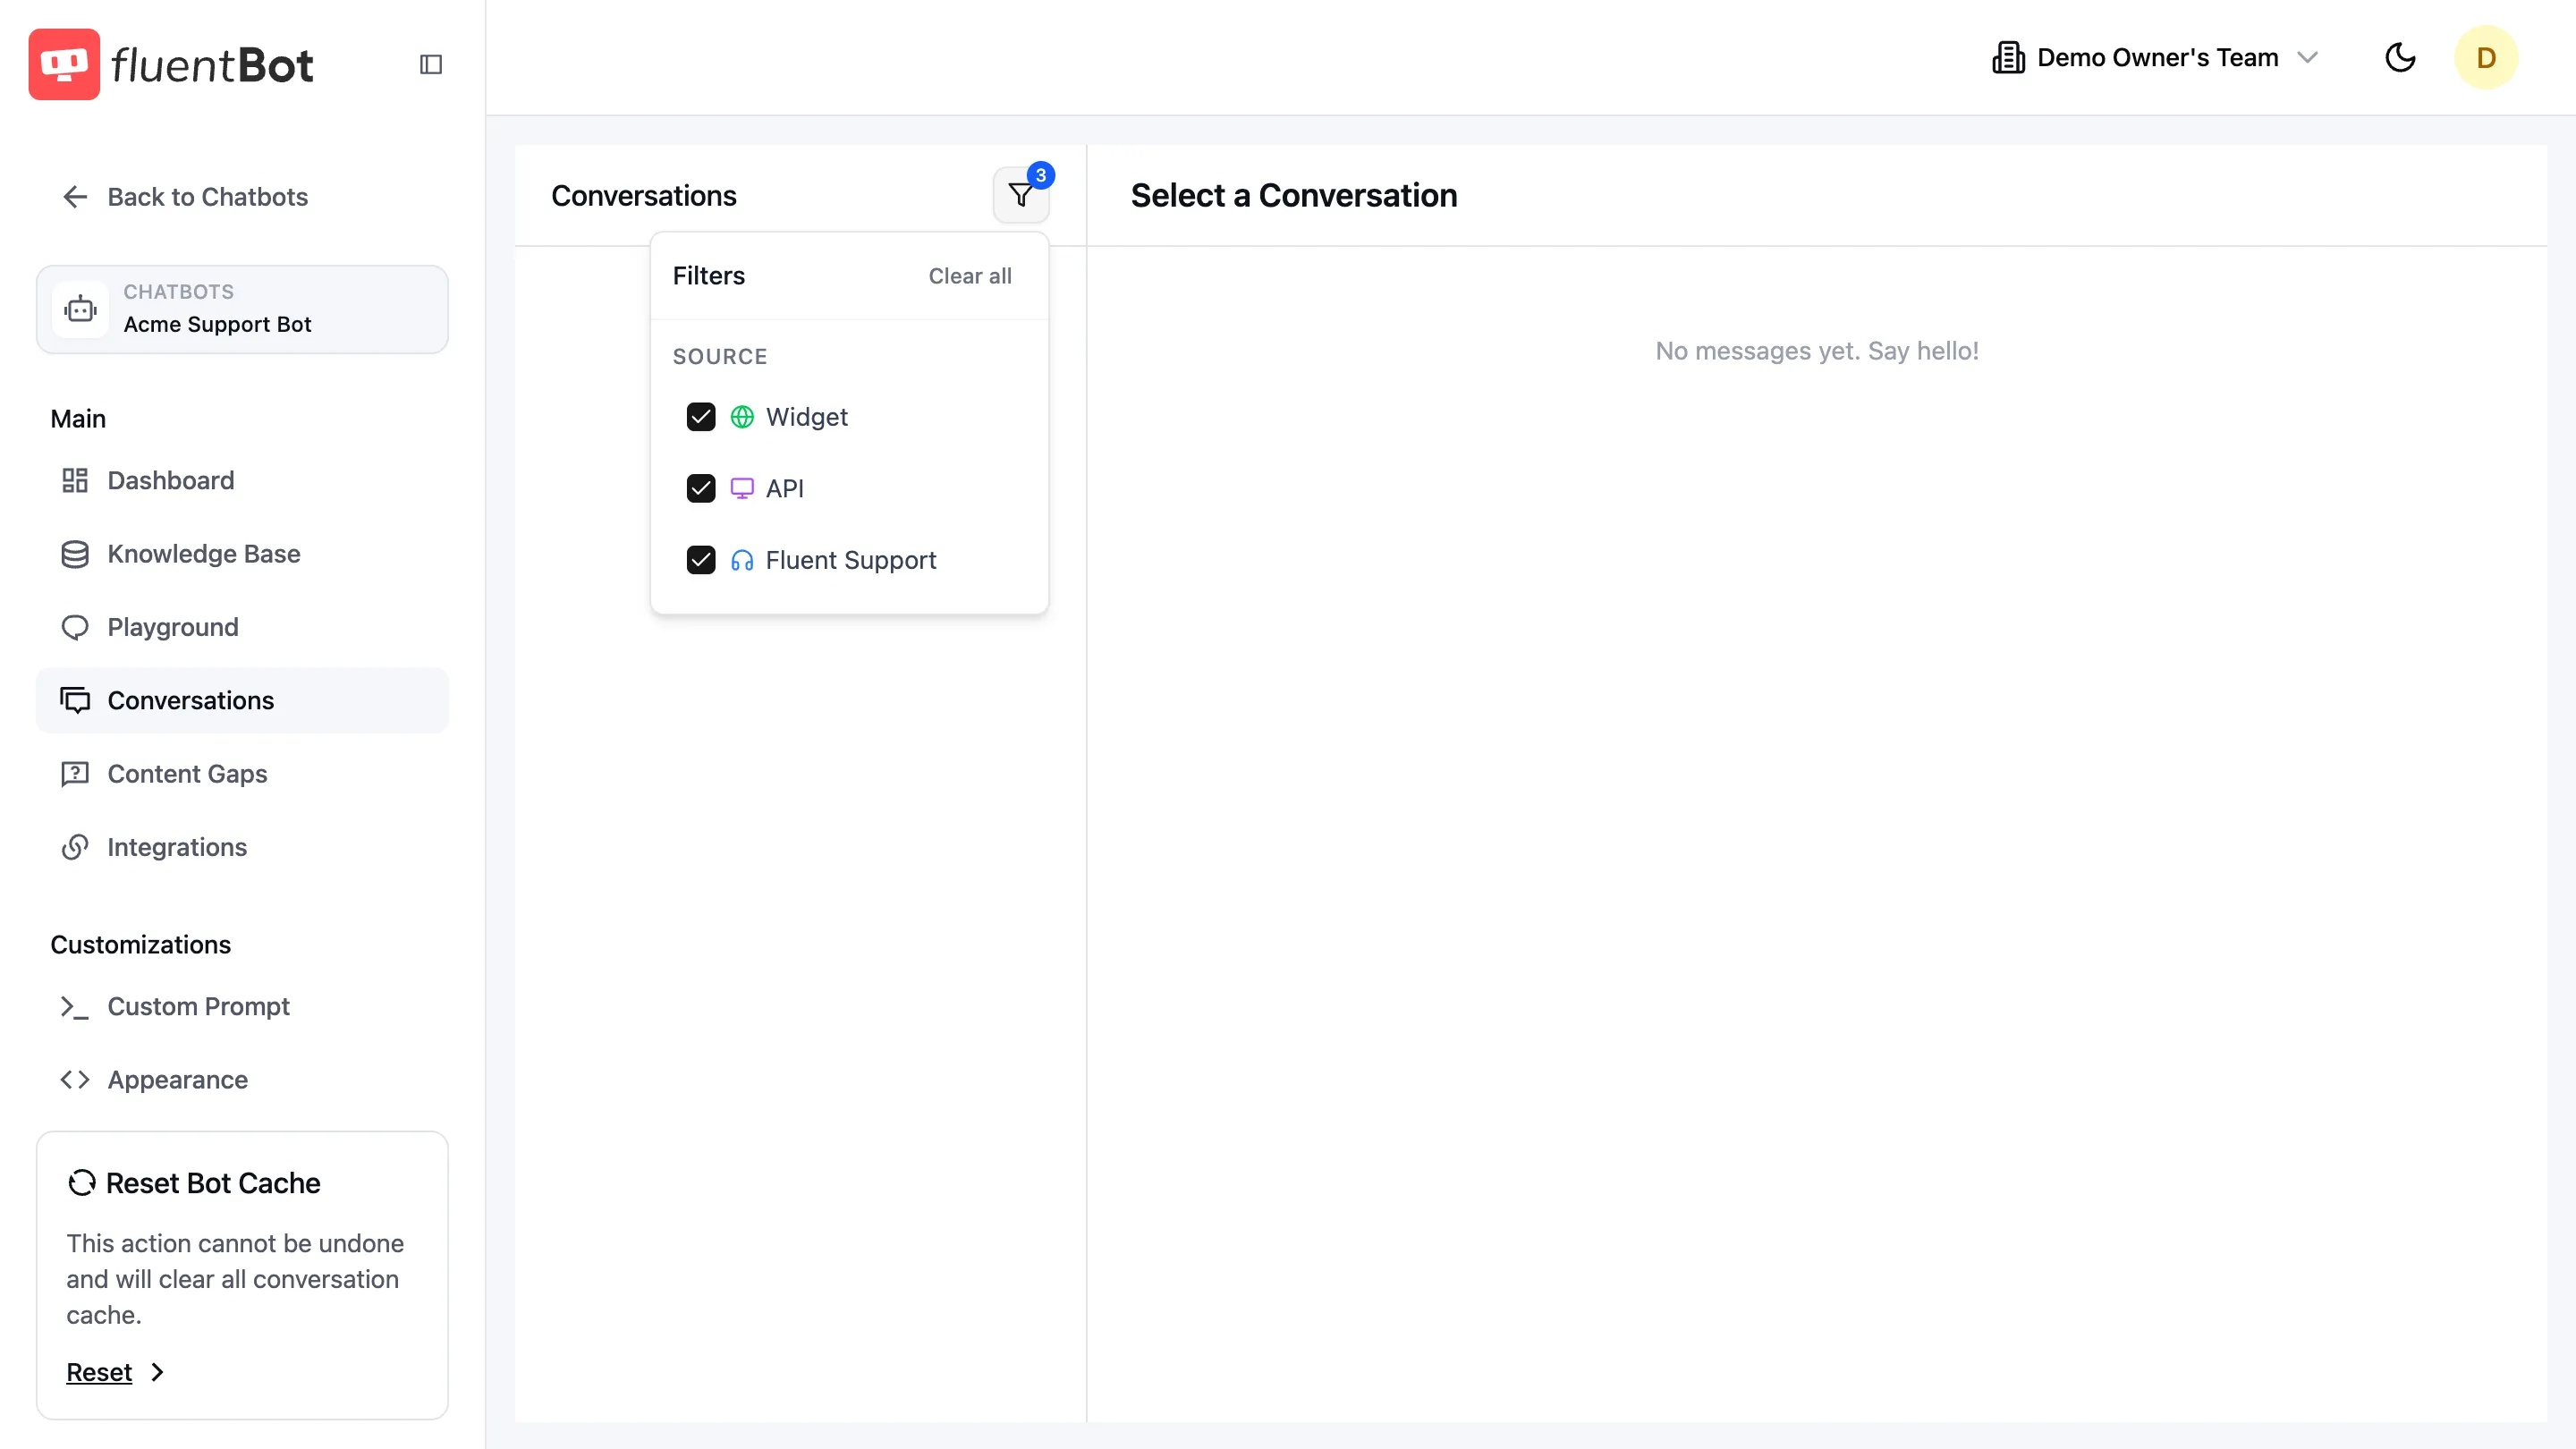Click the filter count badge showing 3
2576x1449 pixels.
click(x=1041, y=175)
